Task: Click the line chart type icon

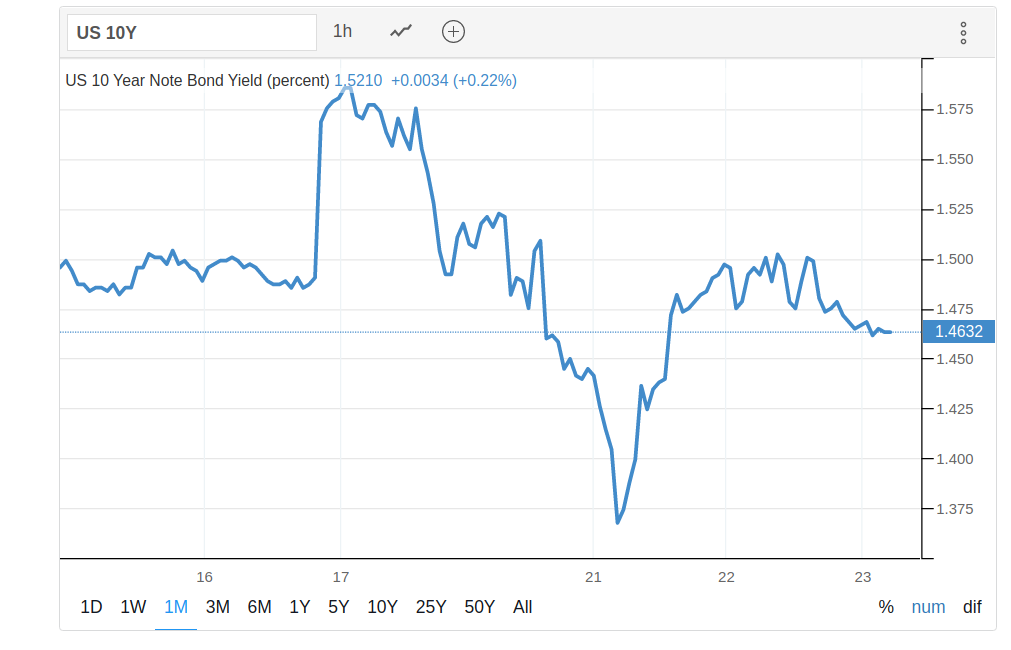Action: 401,31
